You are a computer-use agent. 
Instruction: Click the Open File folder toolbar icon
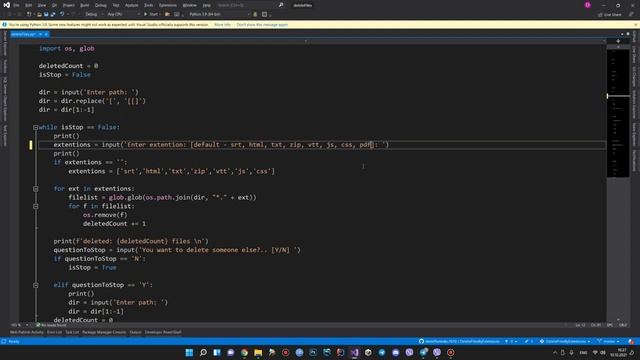(x=39, y=14)
